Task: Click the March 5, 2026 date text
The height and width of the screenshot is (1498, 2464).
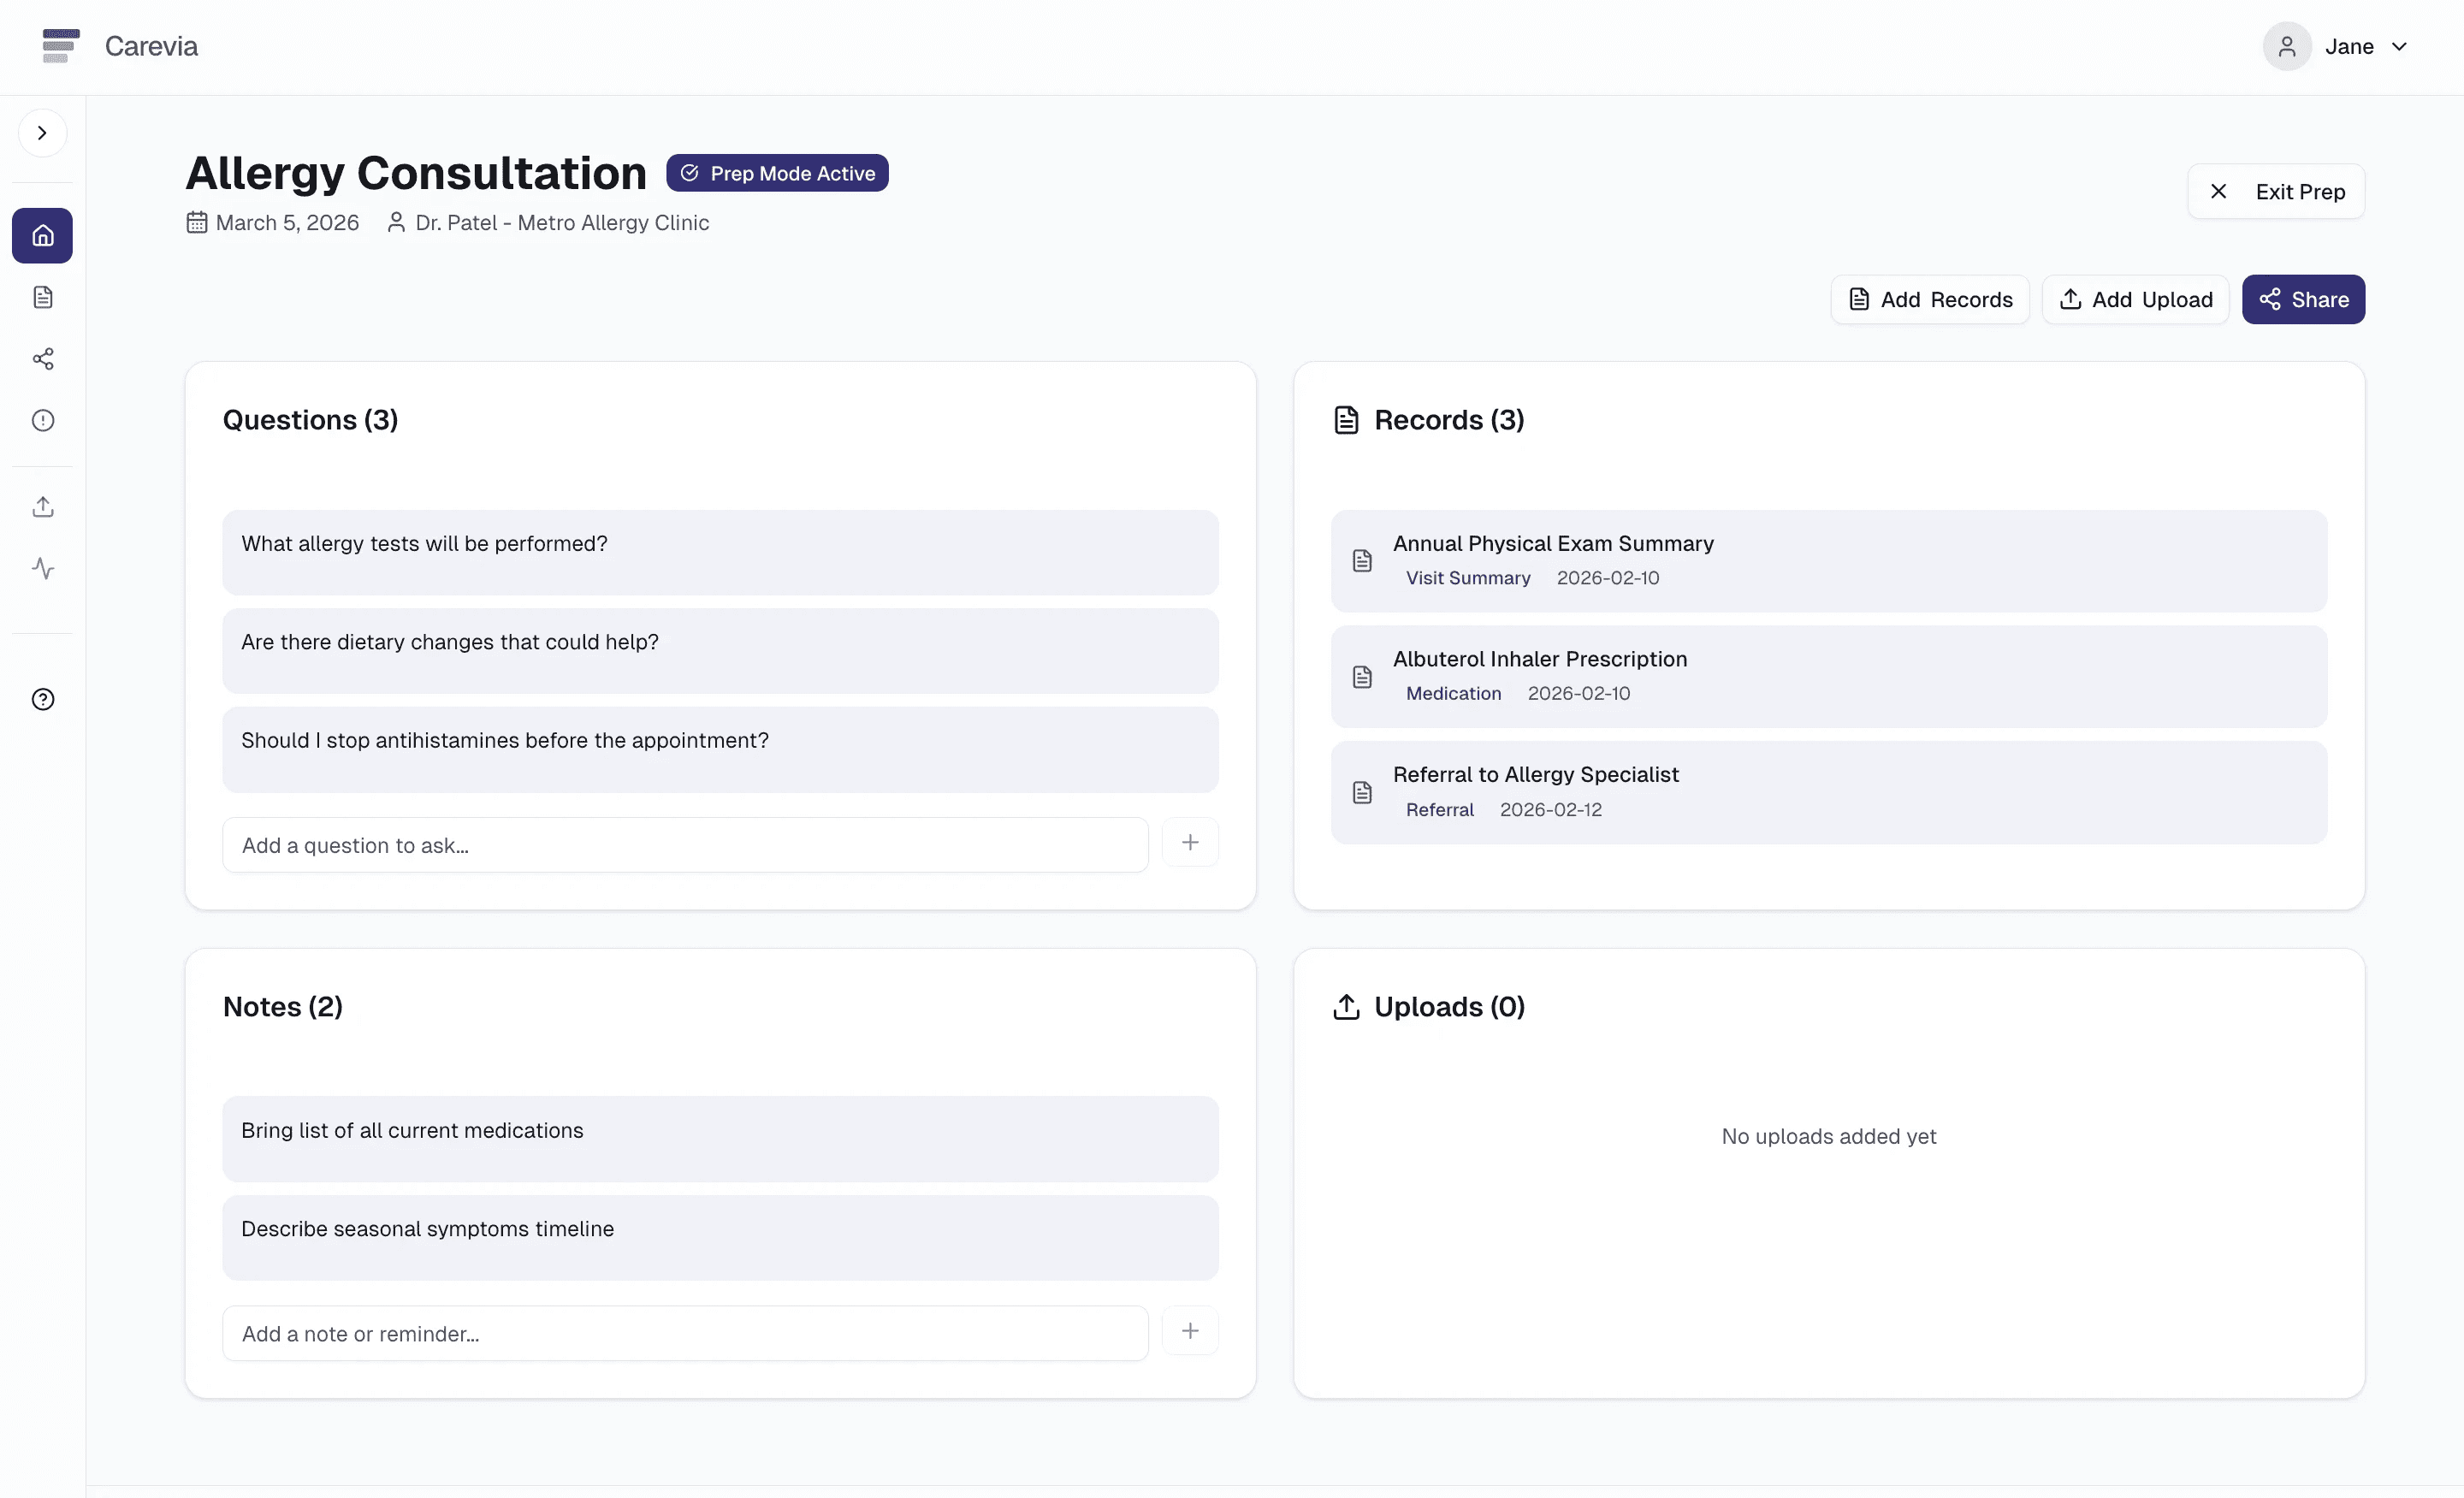Action: click(287, 222)
